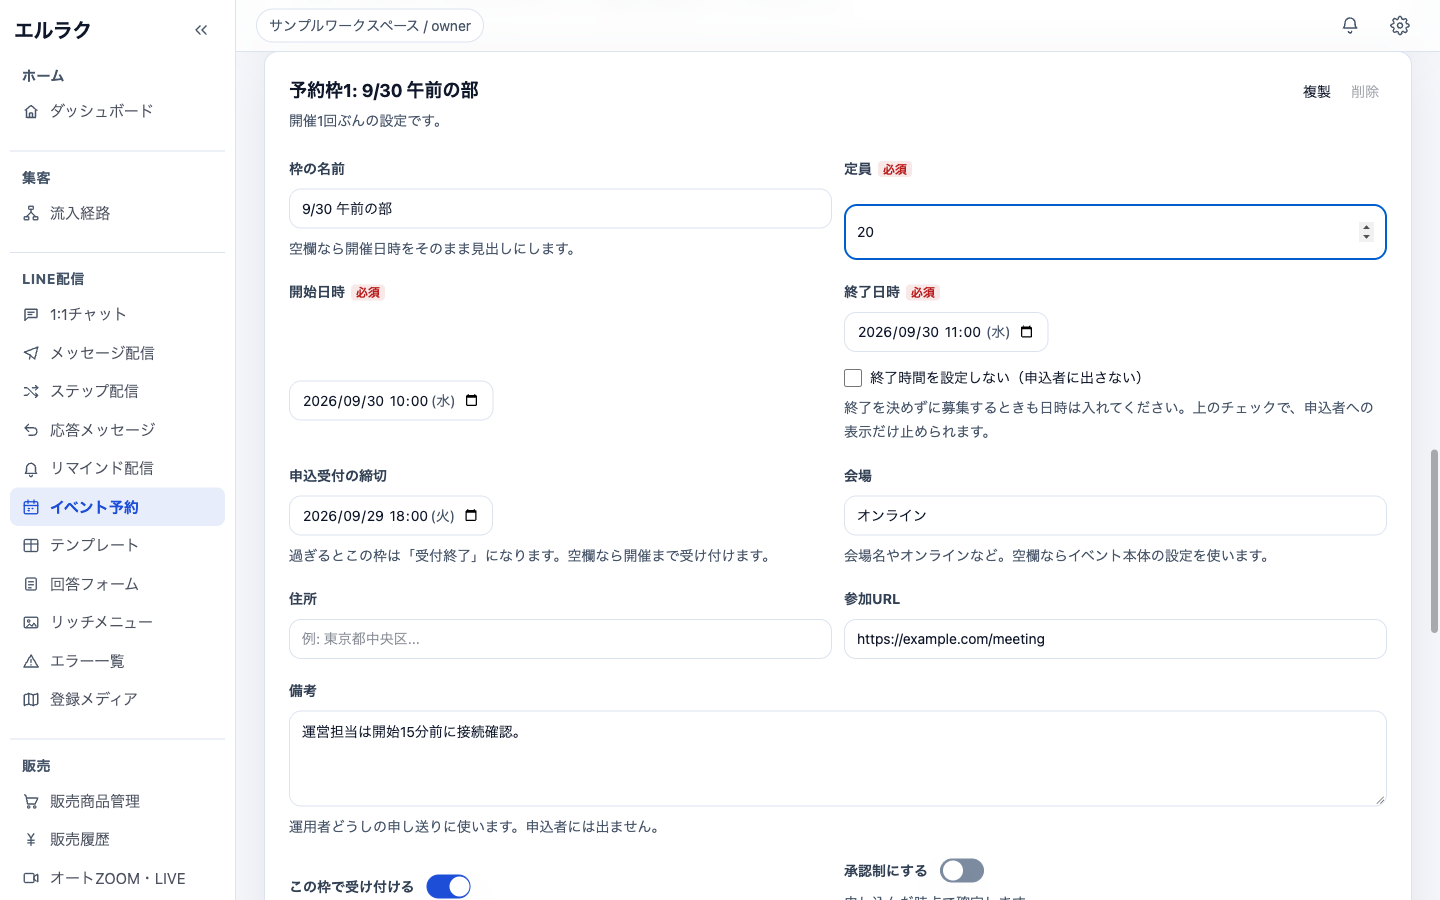Enable the 承認制にする switch
This screenshot has height=900, width=1440.
coord(962,871)
